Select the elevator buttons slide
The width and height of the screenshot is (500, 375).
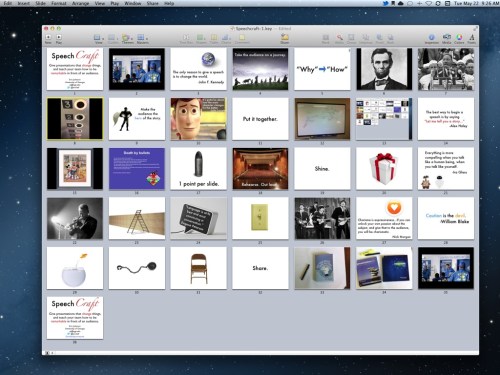tap(75, 119)
